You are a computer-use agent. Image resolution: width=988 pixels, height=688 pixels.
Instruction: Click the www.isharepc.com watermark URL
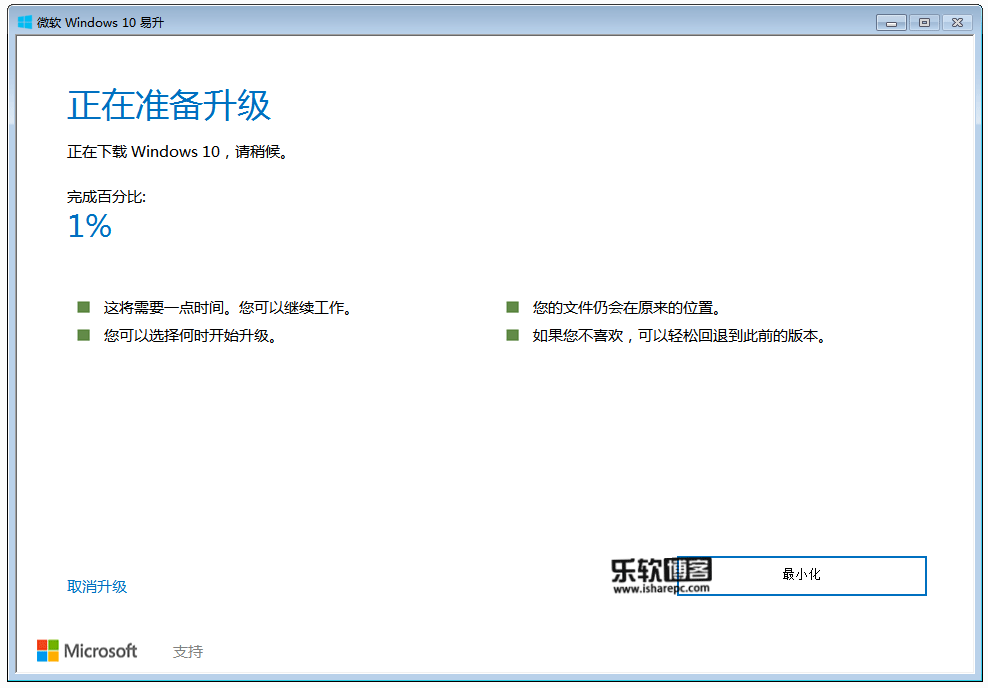660,589
